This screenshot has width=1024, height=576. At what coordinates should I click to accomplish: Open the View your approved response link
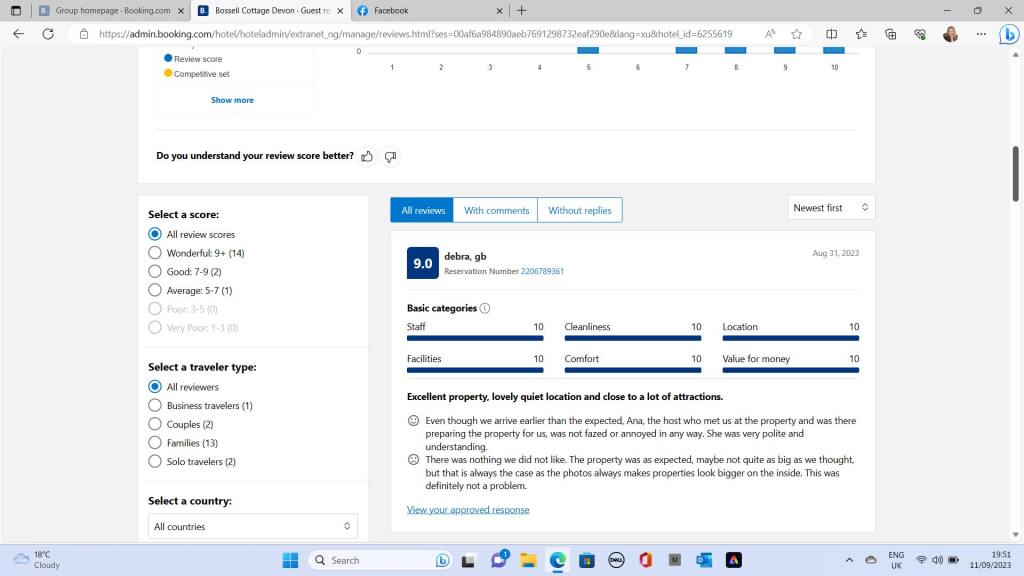tap(468, 510)
